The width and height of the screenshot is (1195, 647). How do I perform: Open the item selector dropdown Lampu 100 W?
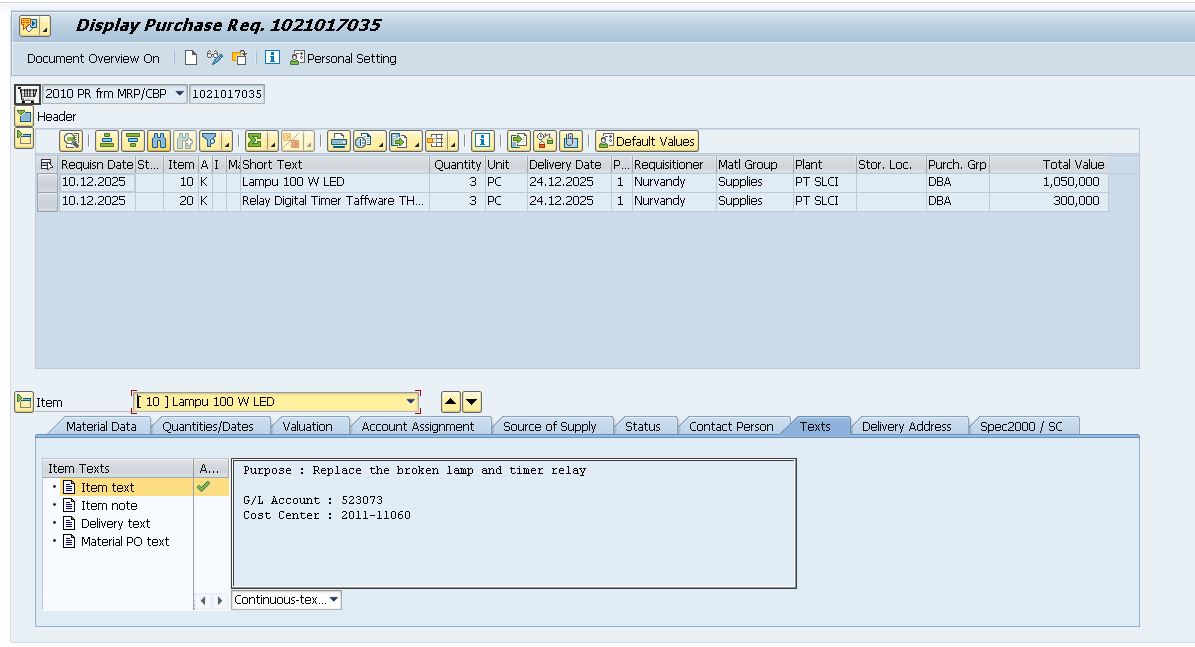tap(410, 402)
